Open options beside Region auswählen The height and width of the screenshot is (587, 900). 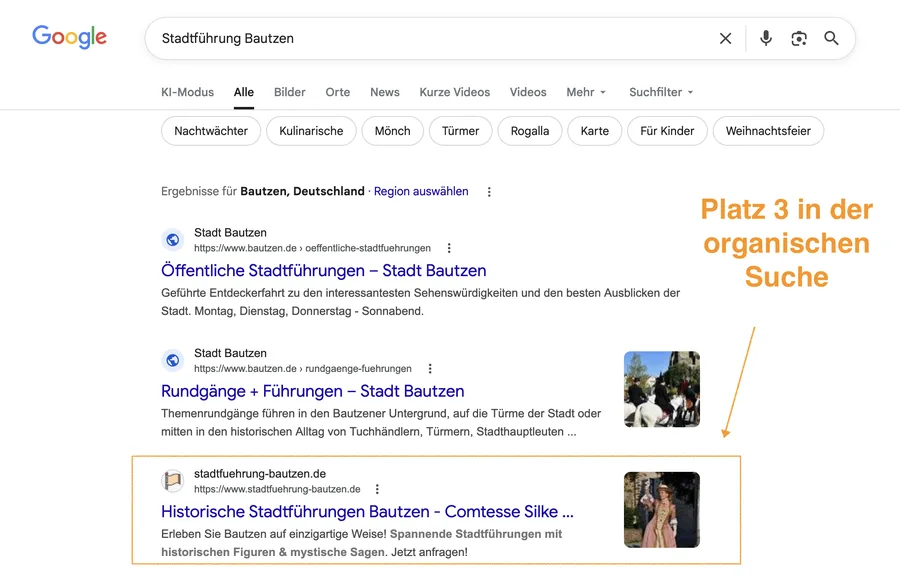pos(489,191)
